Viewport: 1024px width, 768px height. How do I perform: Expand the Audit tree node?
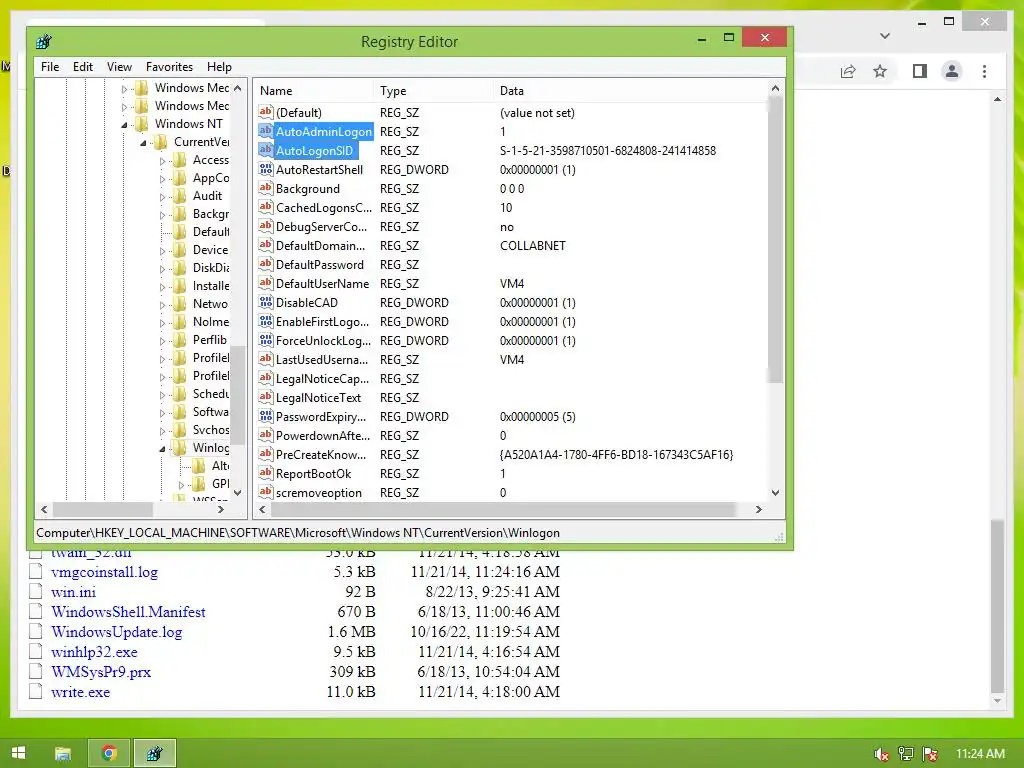tap(163, 197)
